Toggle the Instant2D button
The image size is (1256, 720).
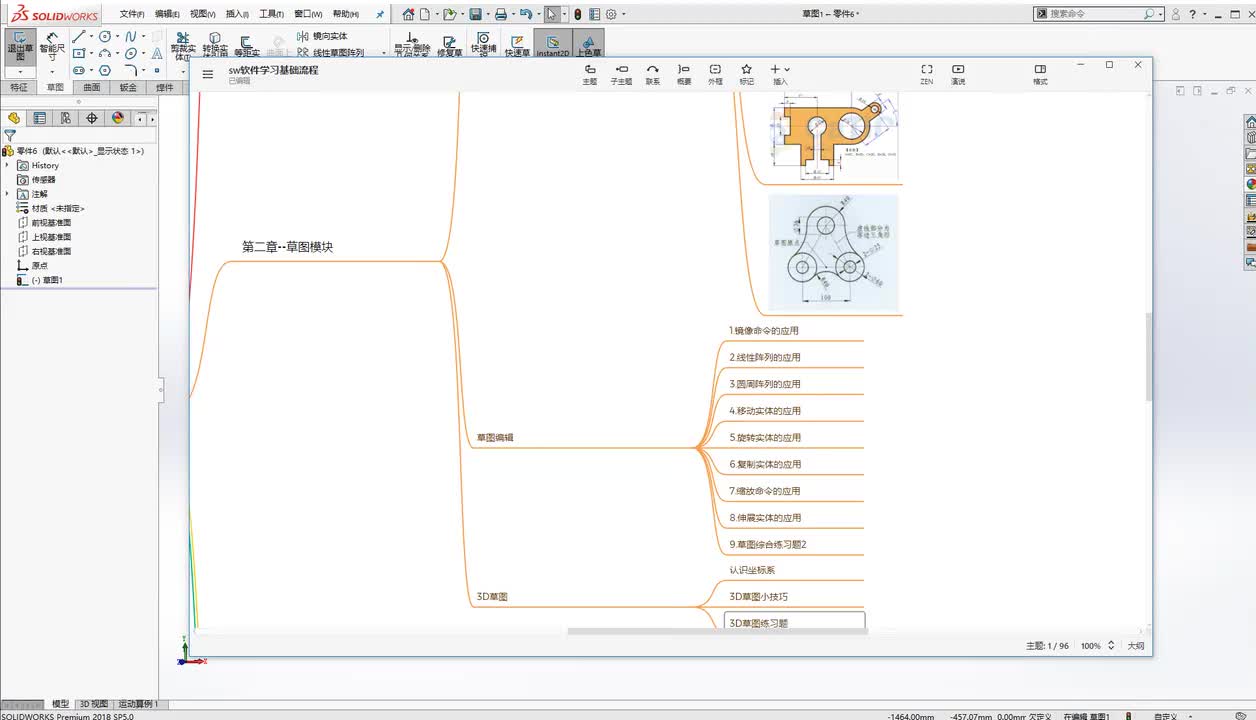coord(552,45)
